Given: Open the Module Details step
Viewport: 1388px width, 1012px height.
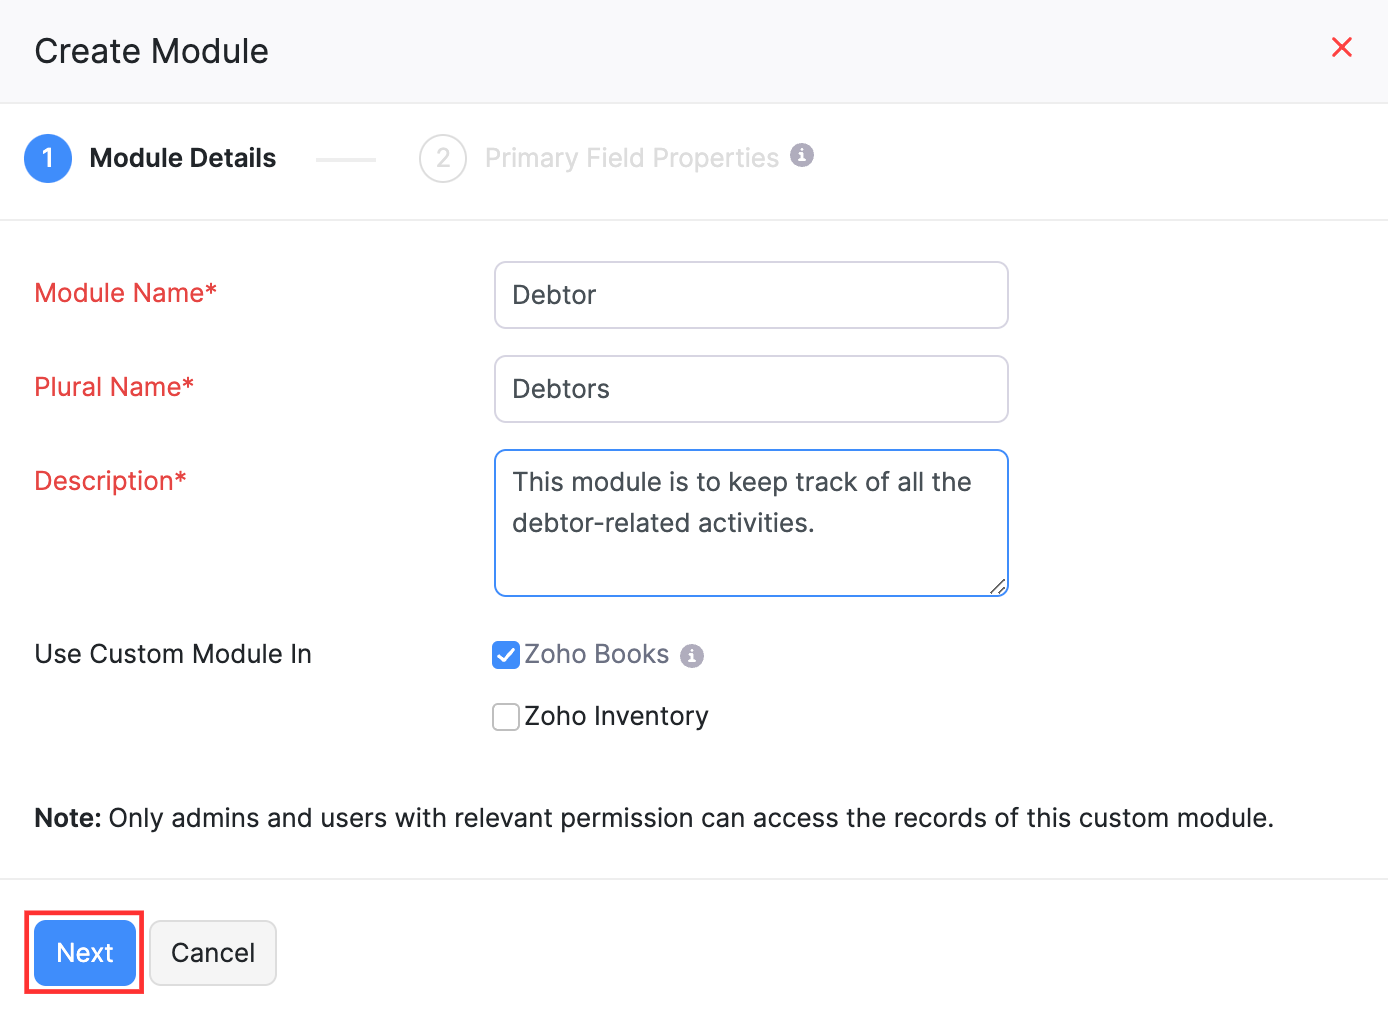Looking at the screenshot, I should pos(182,158).
